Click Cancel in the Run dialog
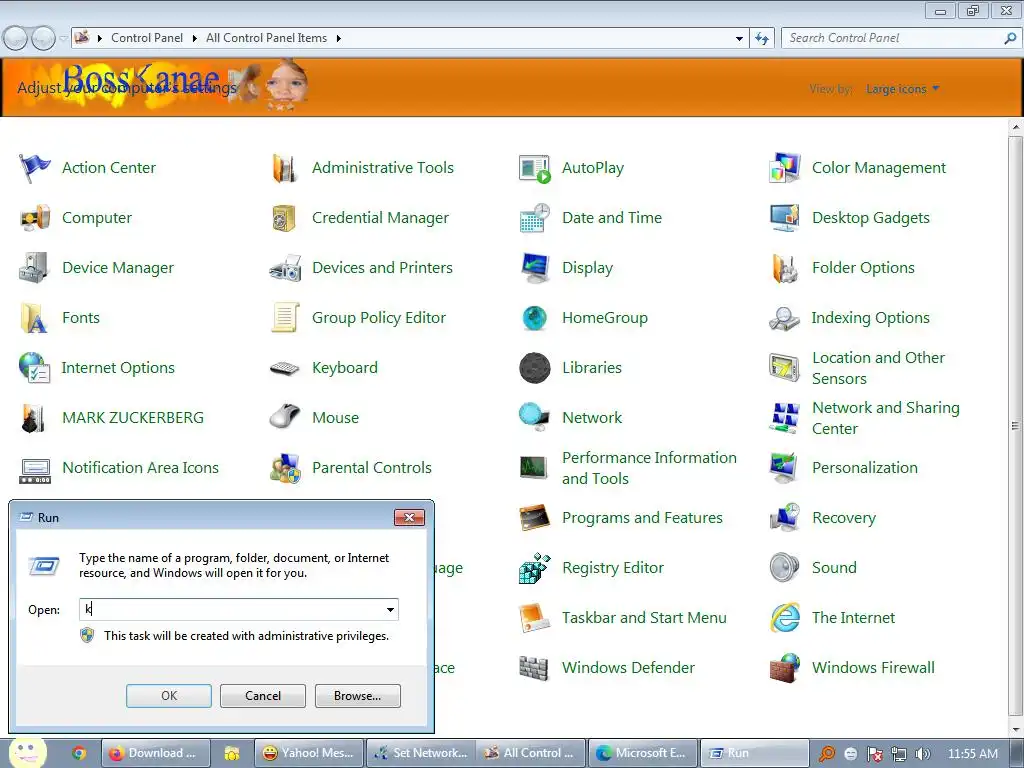This screenshot has height=768, width=1024. (263, 696)
